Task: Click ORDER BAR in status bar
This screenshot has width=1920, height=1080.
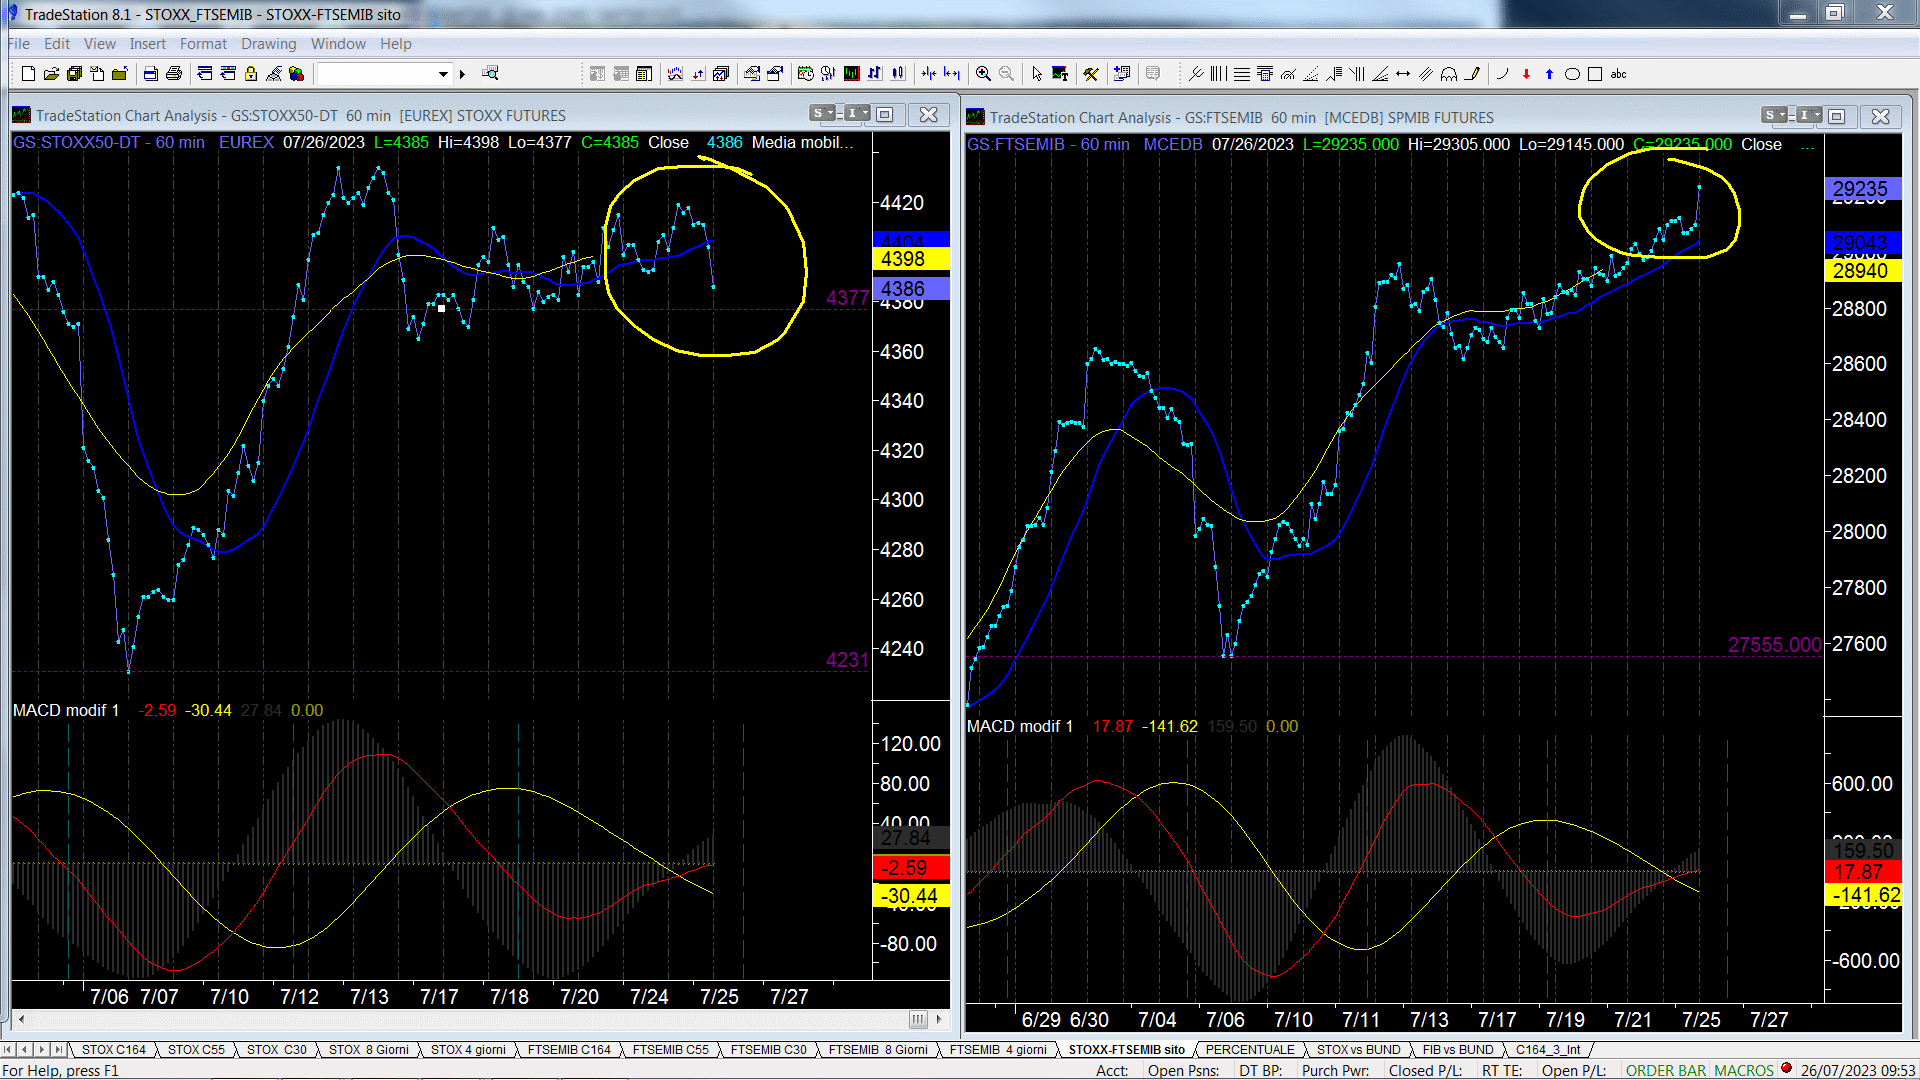Action: 1666,1071
